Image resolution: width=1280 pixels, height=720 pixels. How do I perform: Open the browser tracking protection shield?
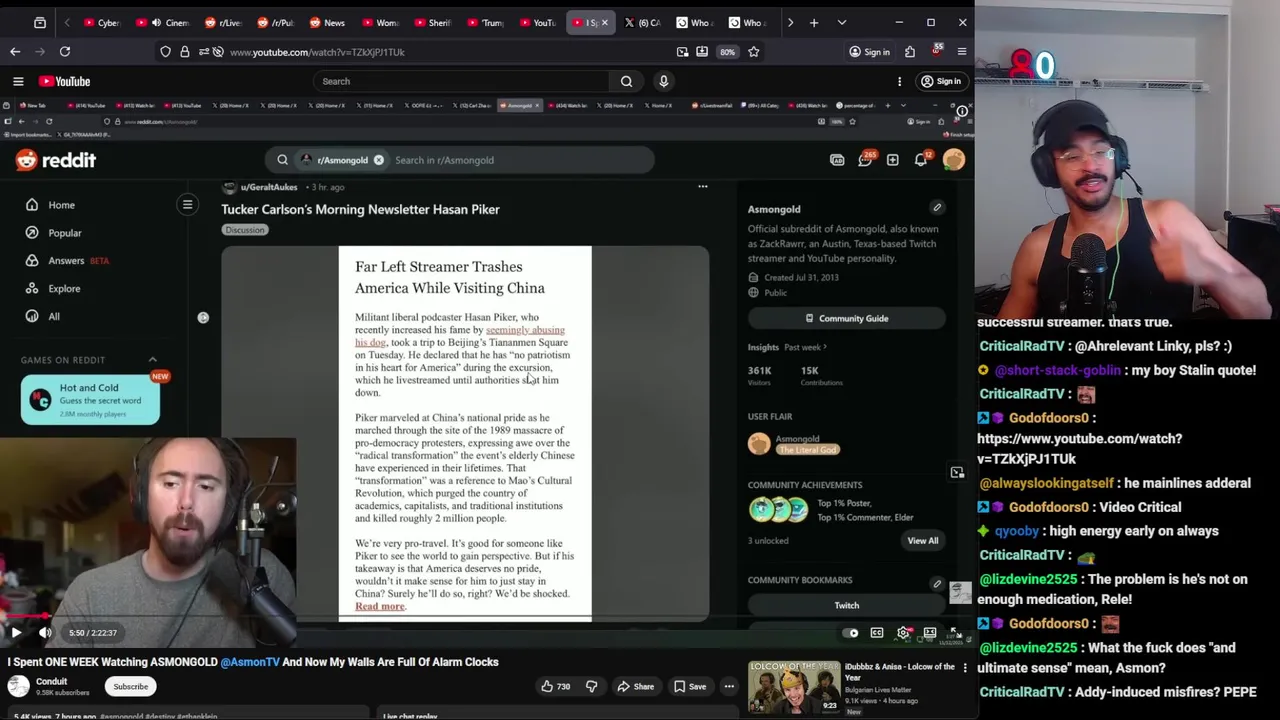tap(165, 51)
